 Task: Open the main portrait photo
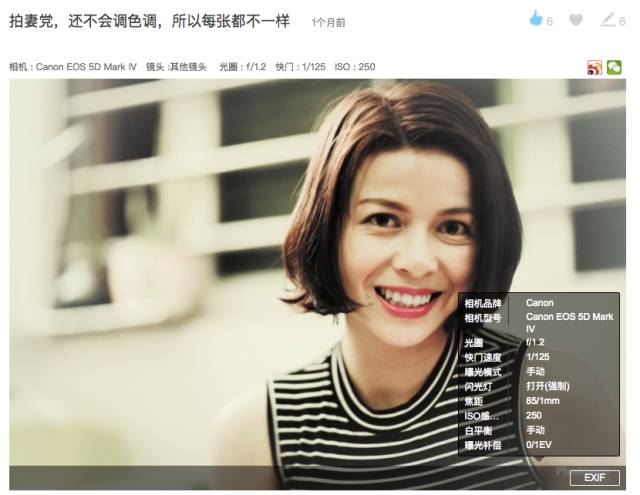[x=317, y=284]
